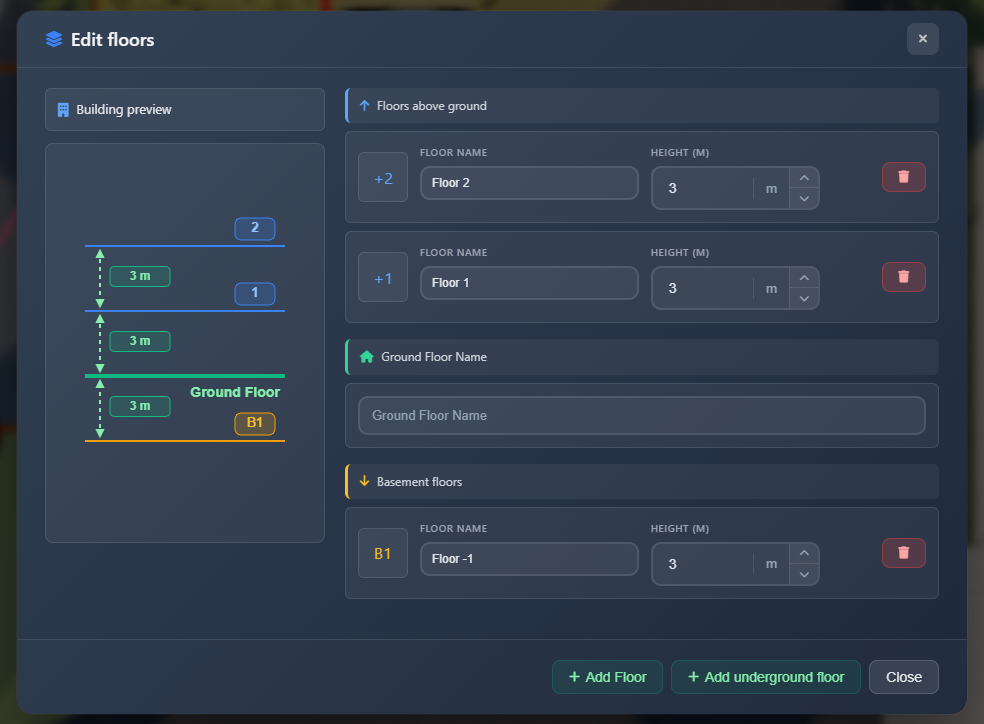Increase Floor 2 height with up stepper

tap(803, 176)
